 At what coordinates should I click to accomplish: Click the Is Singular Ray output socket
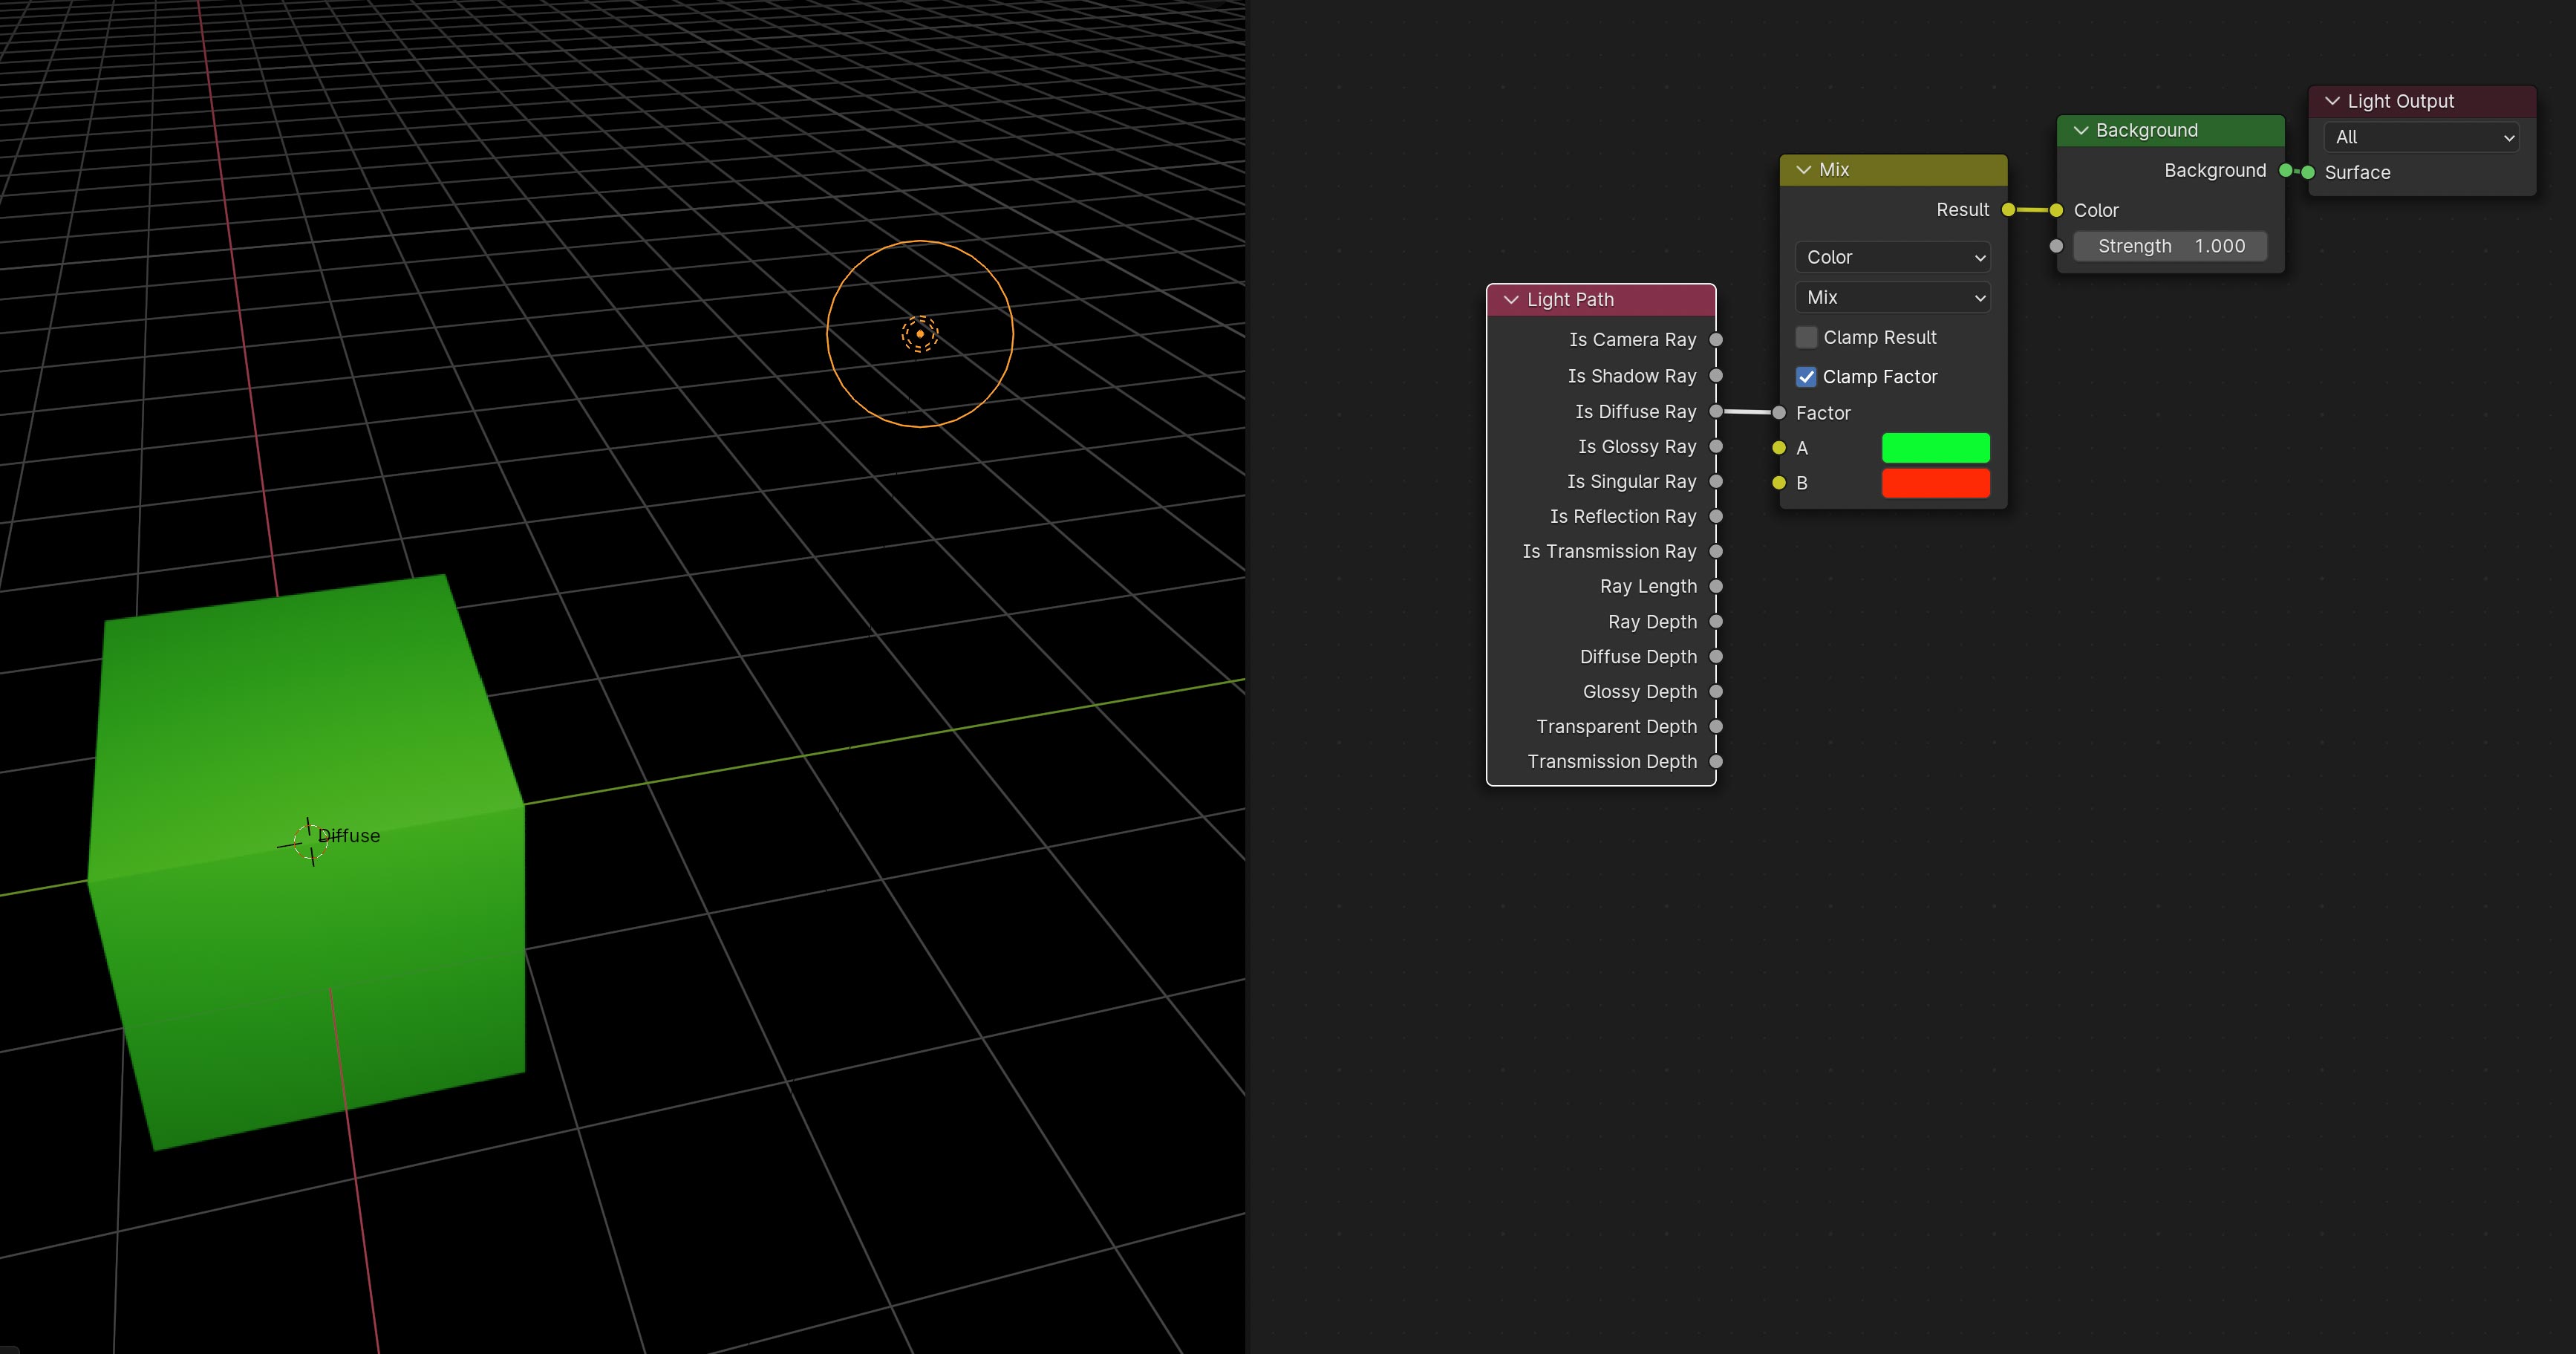click(x=1716, y=482)
